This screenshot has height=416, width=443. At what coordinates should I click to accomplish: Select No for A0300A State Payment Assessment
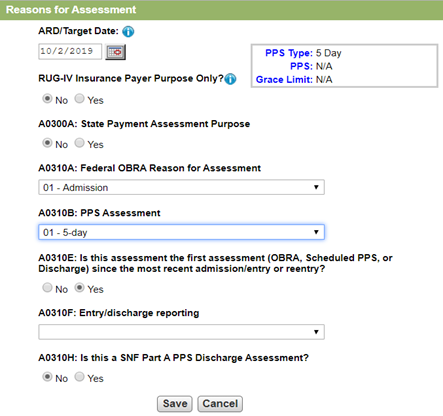[47, 143]
